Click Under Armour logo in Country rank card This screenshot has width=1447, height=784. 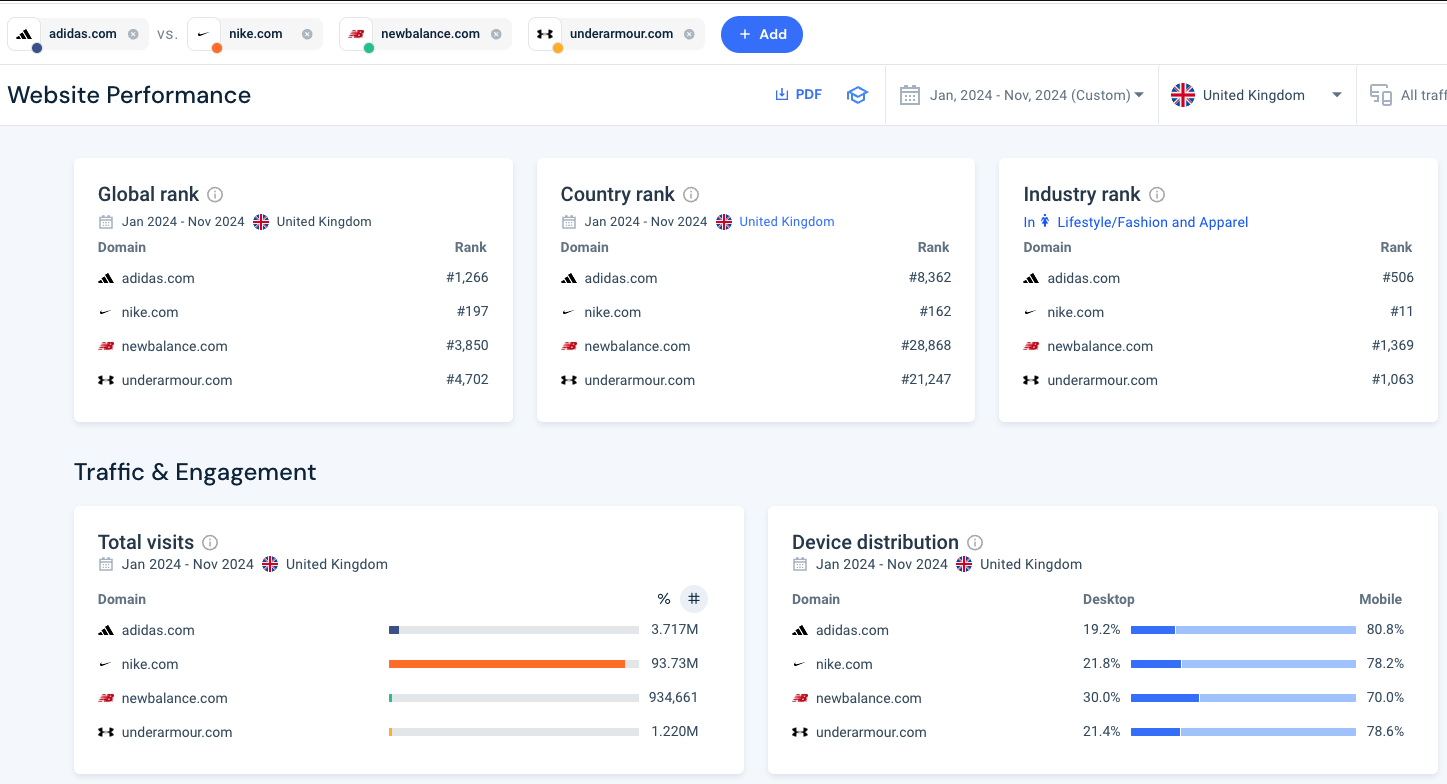point(569,381)
